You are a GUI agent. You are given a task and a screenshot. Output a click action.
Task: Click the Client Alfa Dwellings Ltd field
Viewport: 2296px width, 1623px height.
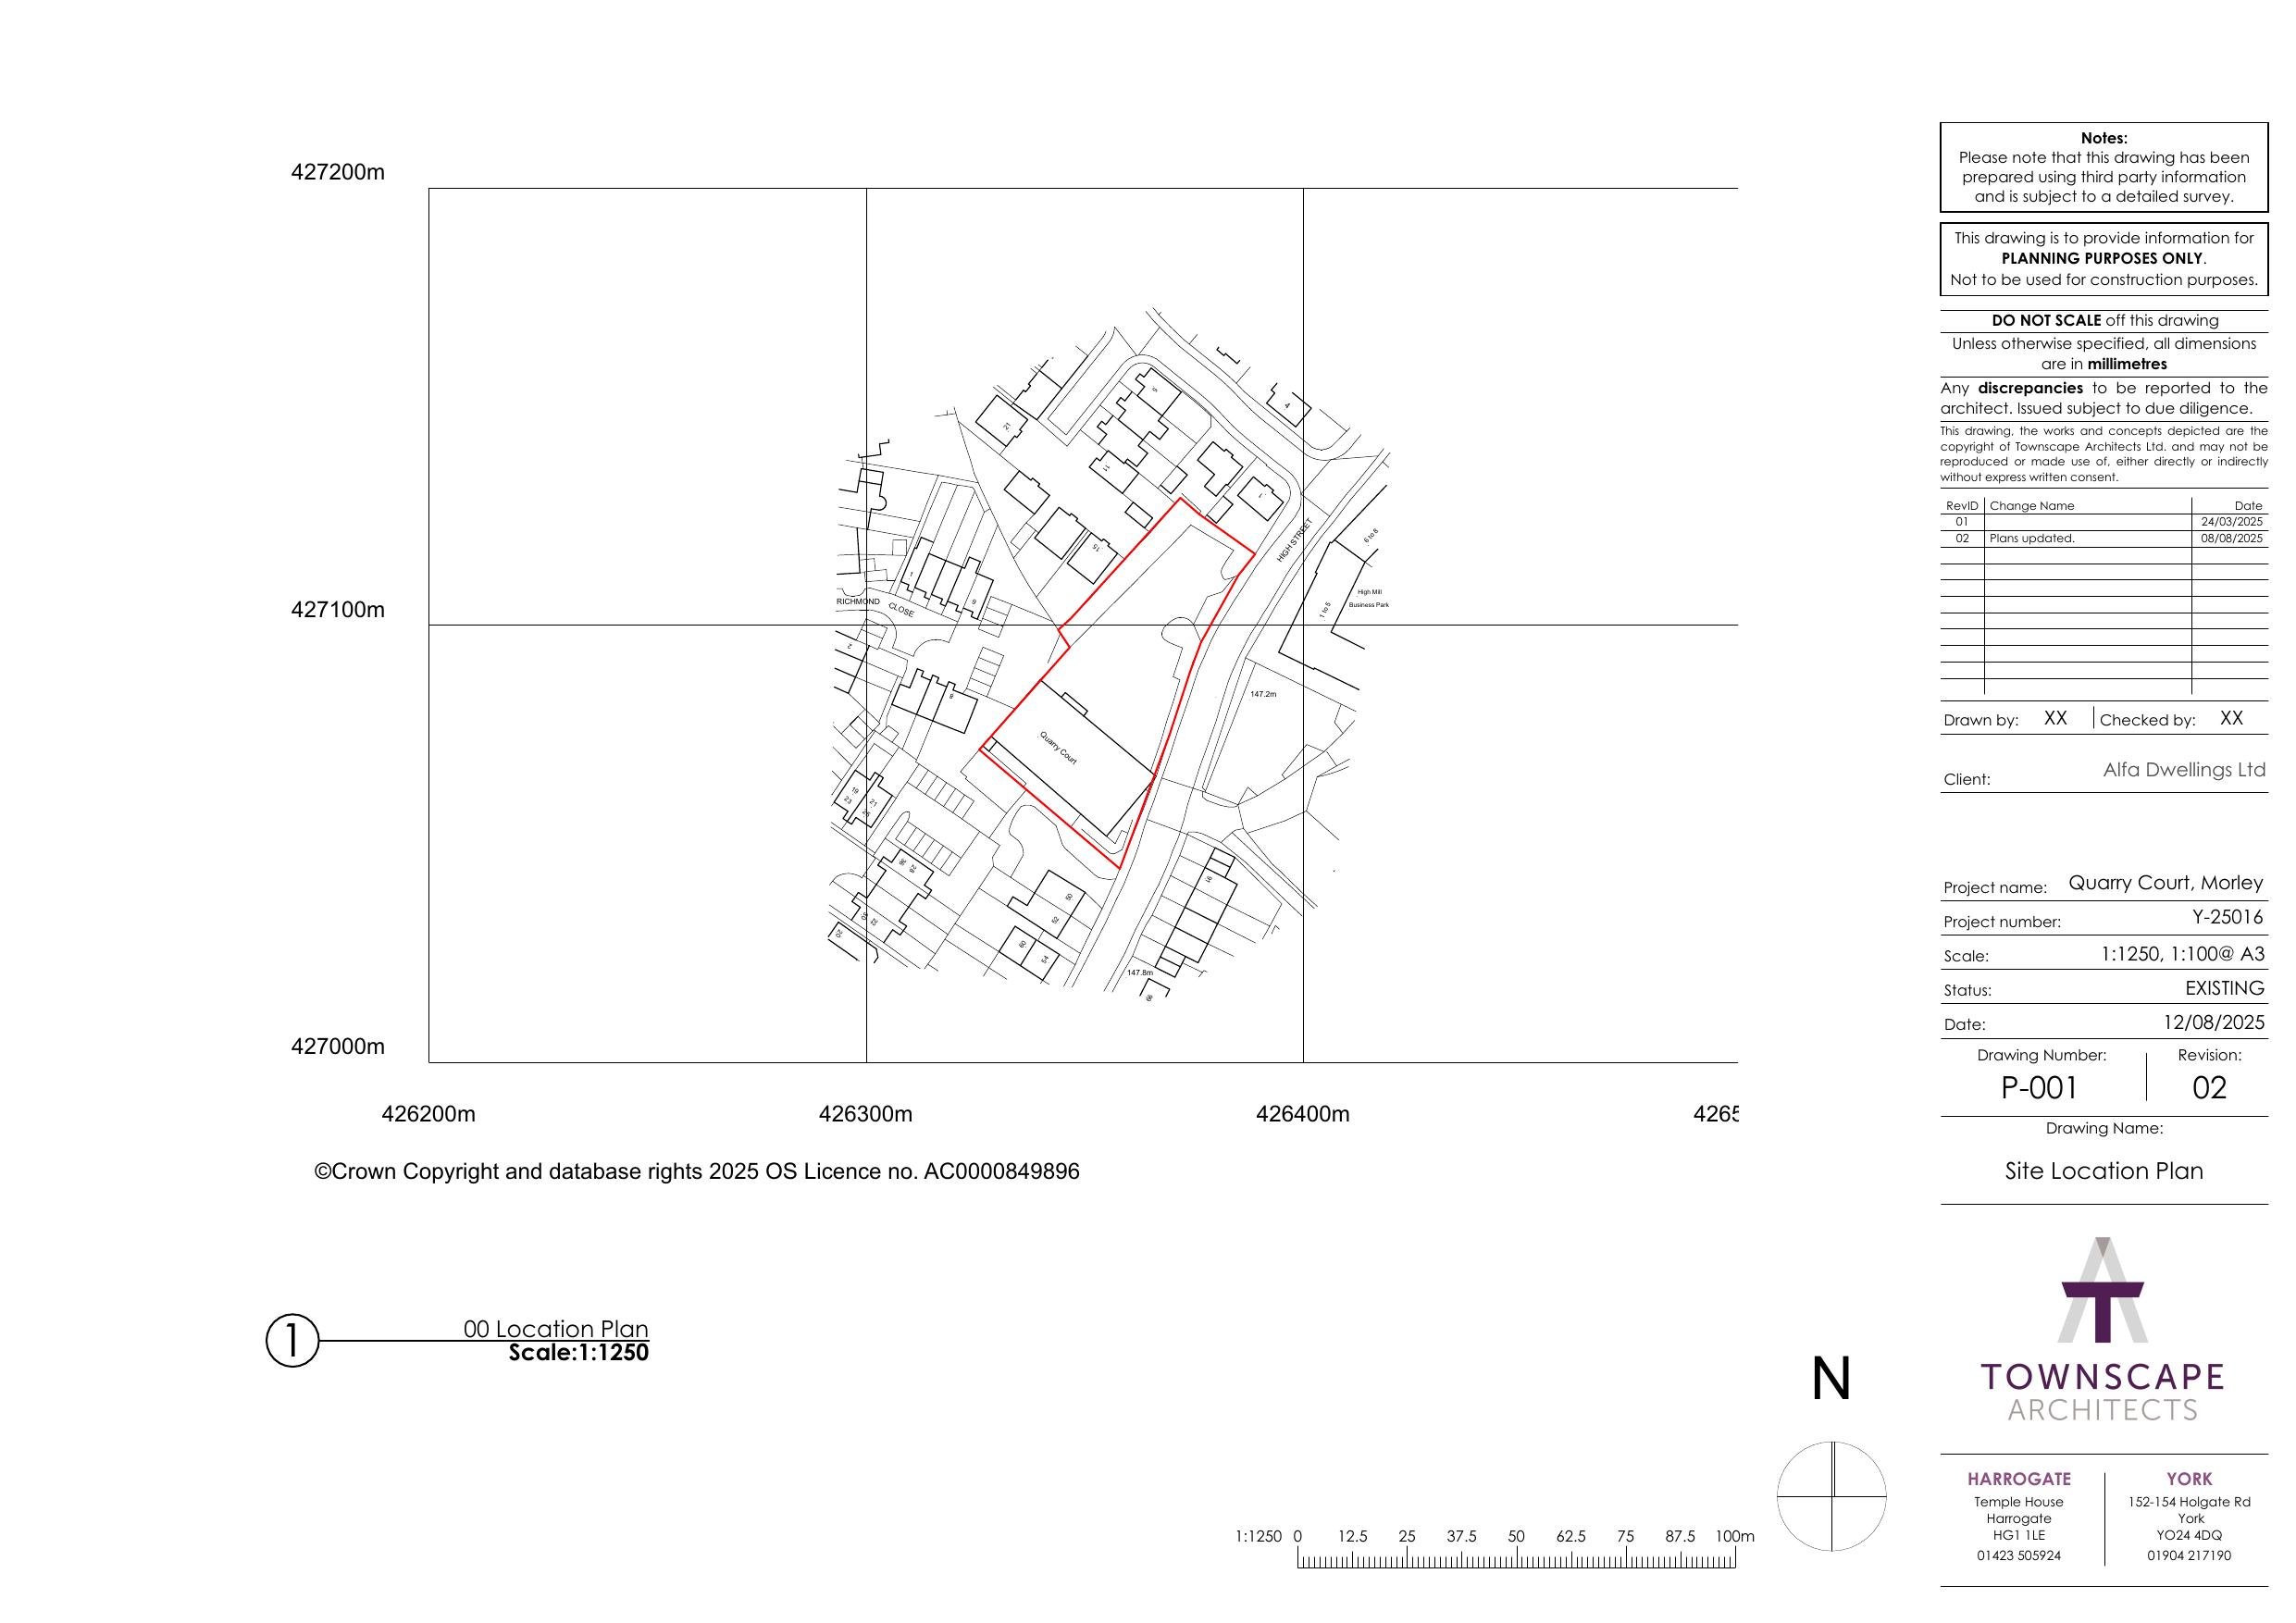2184,770
